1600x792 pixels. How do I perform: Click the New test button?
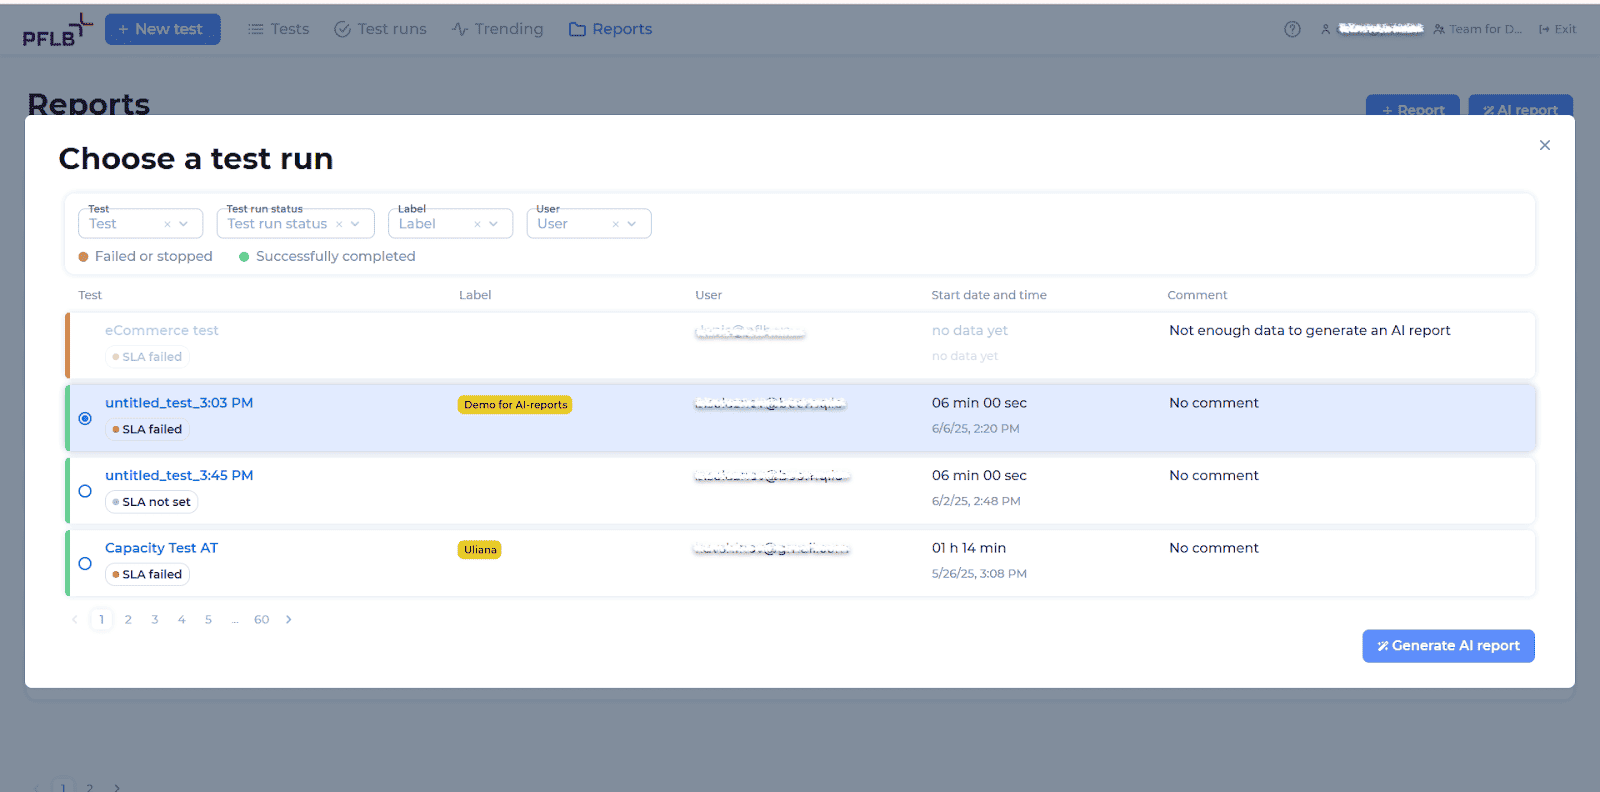pyautogui.click(x=163, y=29)
